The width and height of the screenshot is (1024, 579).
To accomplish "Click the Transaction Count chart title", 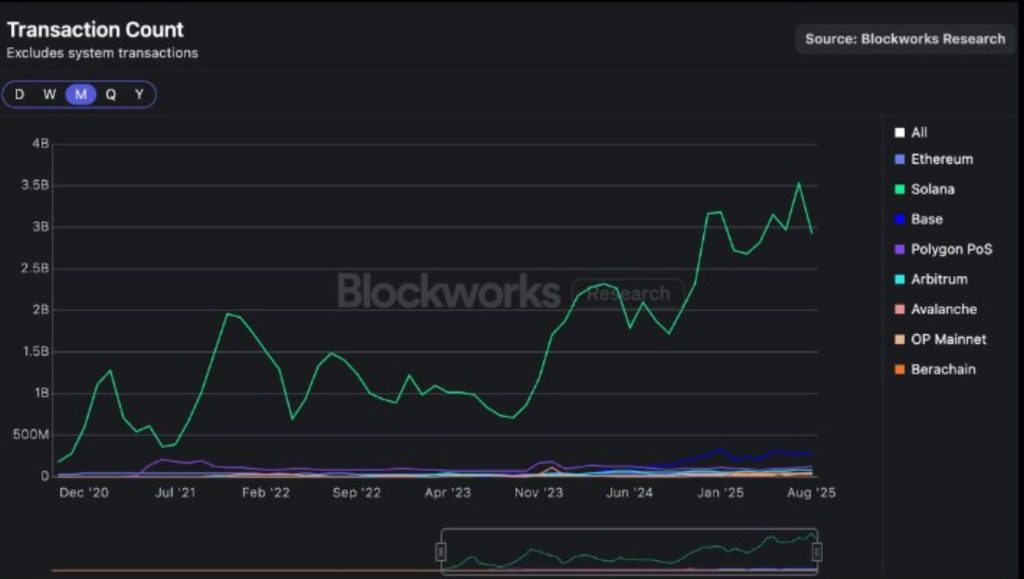I will pyautogui.click(x=95, y=29).
